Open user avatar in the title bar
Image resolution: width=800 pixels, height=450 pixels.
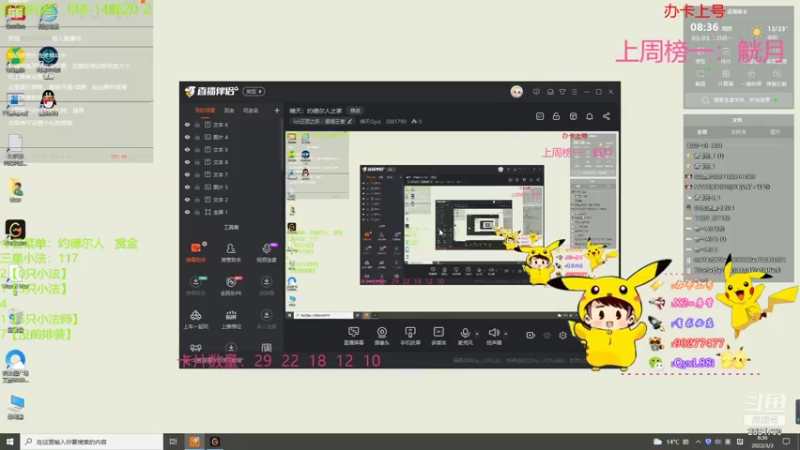tap(516, 91)
